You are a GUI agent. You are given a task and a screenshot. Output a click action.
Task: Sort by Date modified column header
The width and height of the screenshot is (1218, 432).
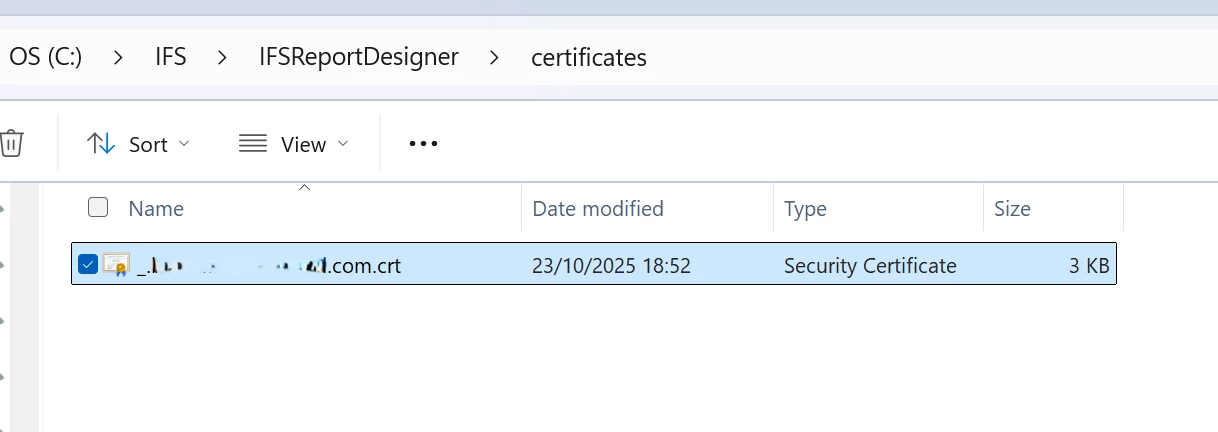tap(598, 208)
